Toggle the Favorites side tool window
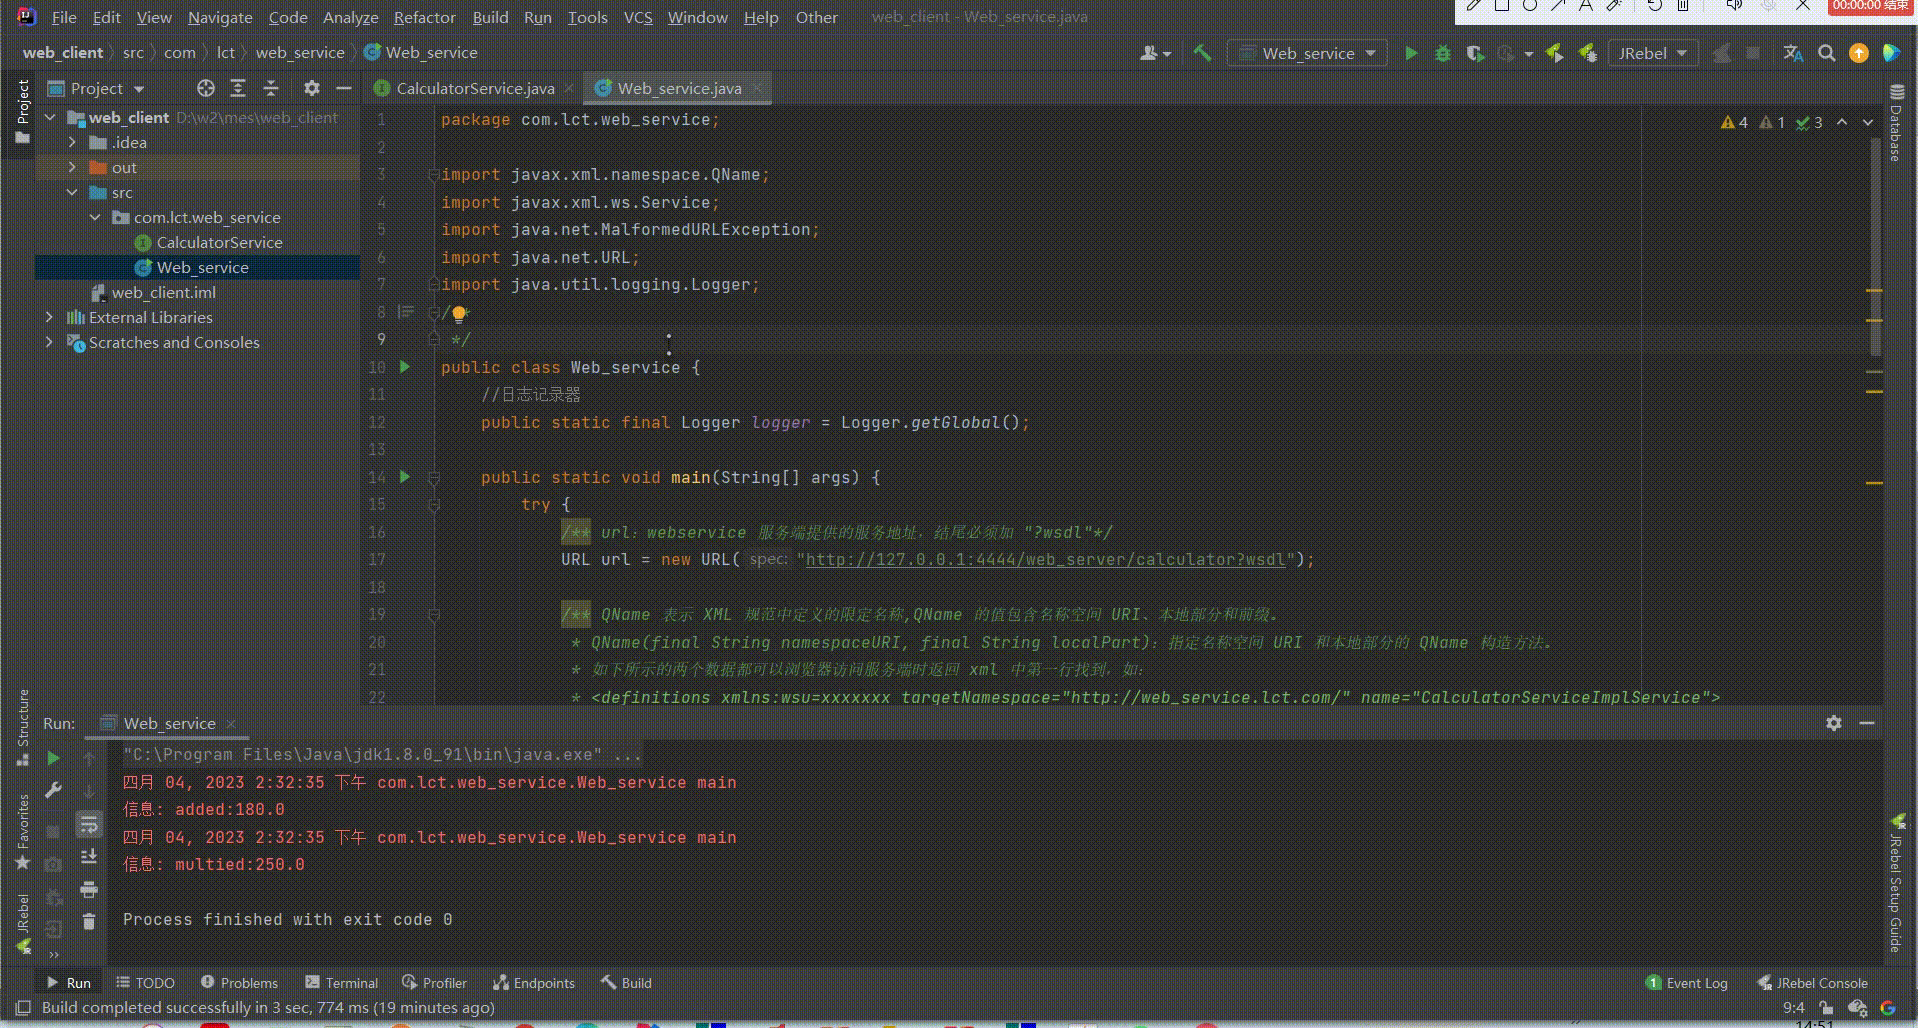Viewport: 1918px width, 1028px height. [x=22, y=832]
